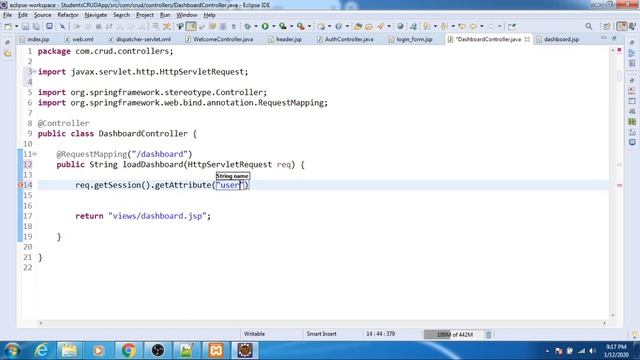640x360 pixels.
Task: Toggle Show Whitespace Characters pilcrow icon
Action: [234, 26]
